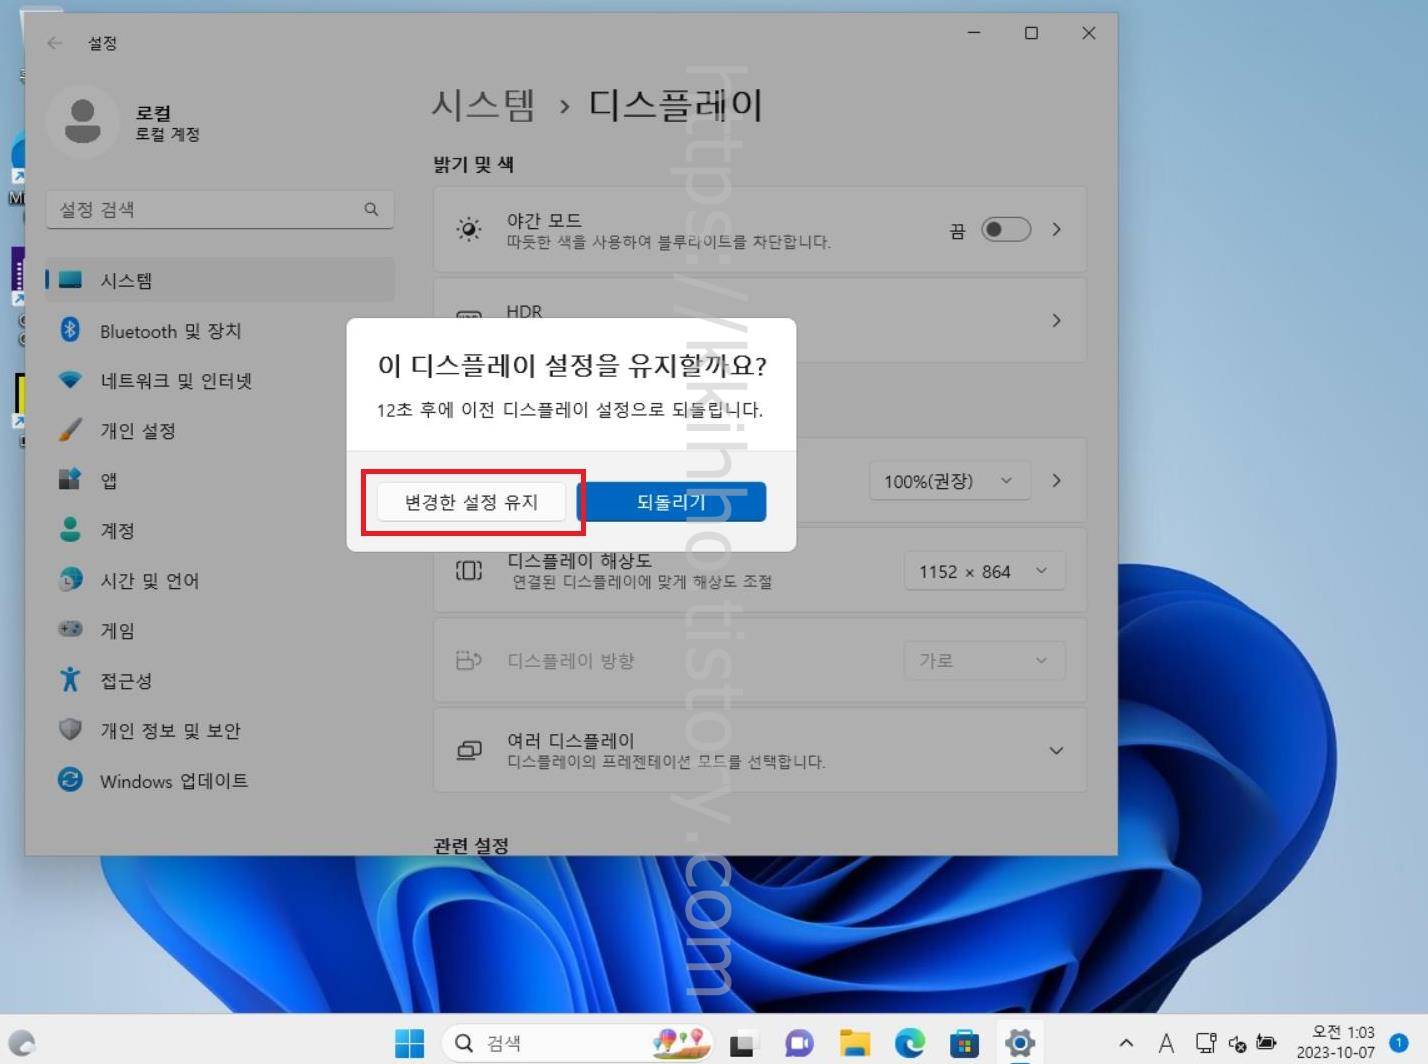
Task: Select 개인 설정 in sidebar
Action: pyautogui.click(x=220, y=430)
